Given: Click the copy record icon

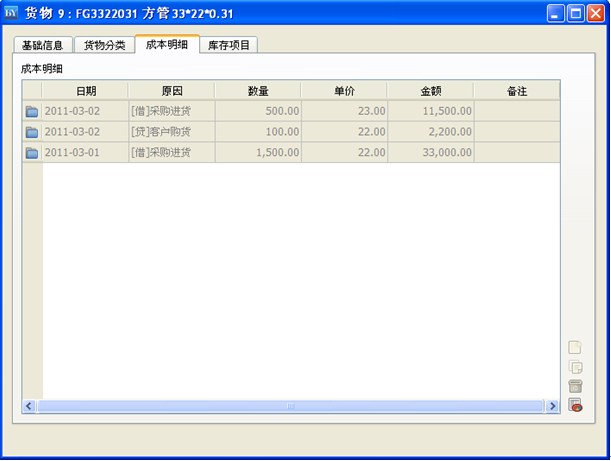Looking at the screenshot, I should coord(575,367).
